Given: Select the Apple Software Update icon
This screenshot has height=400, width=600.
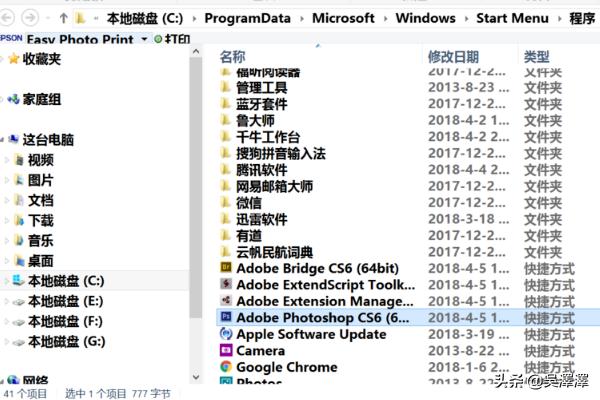Looking at the screenshot, I should [x=226, y=334].
